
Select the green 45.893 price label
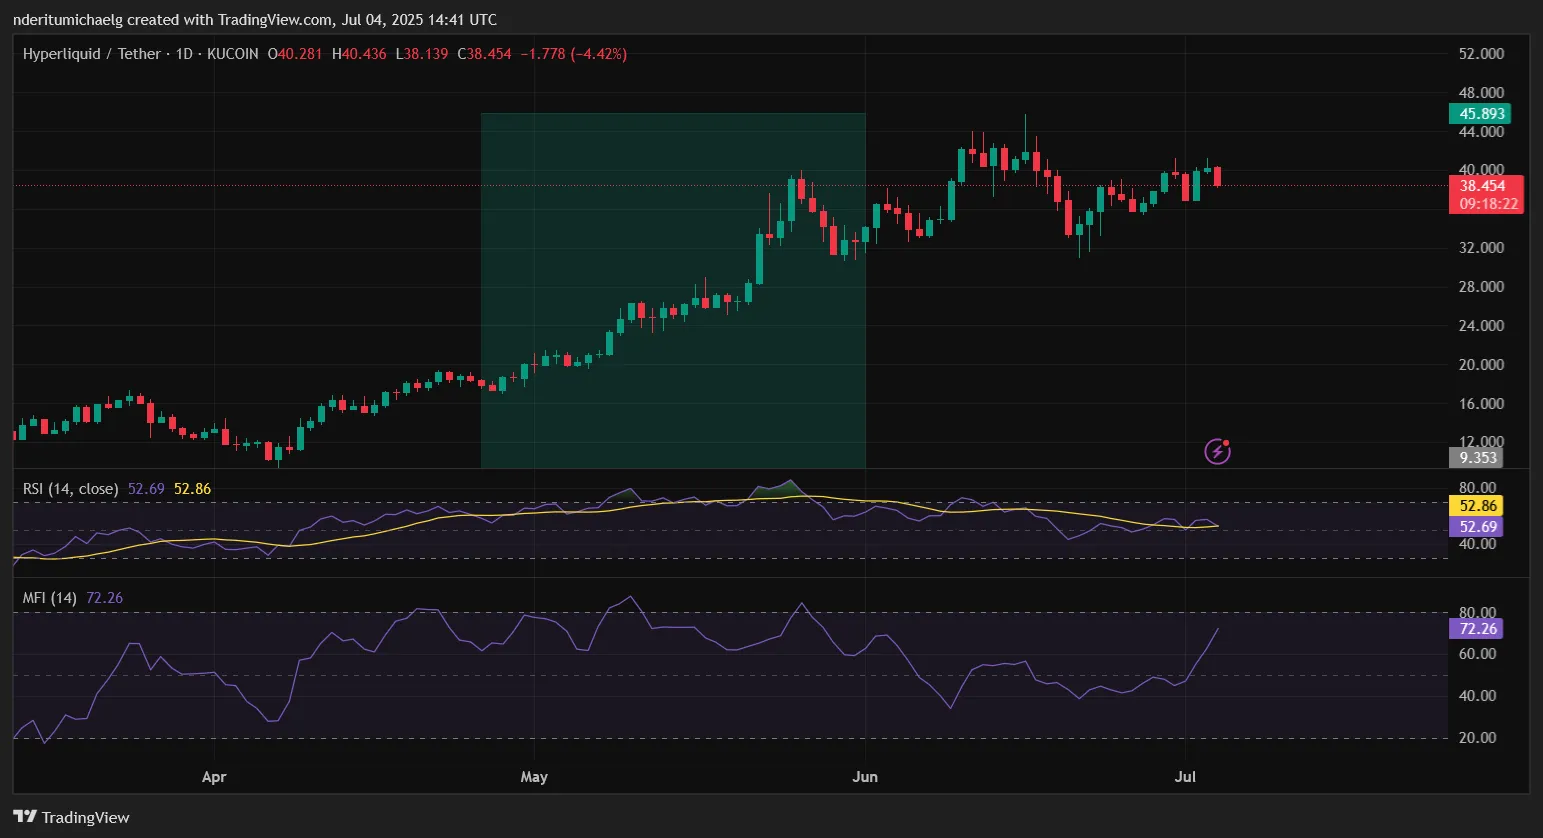pos(1480,114)
